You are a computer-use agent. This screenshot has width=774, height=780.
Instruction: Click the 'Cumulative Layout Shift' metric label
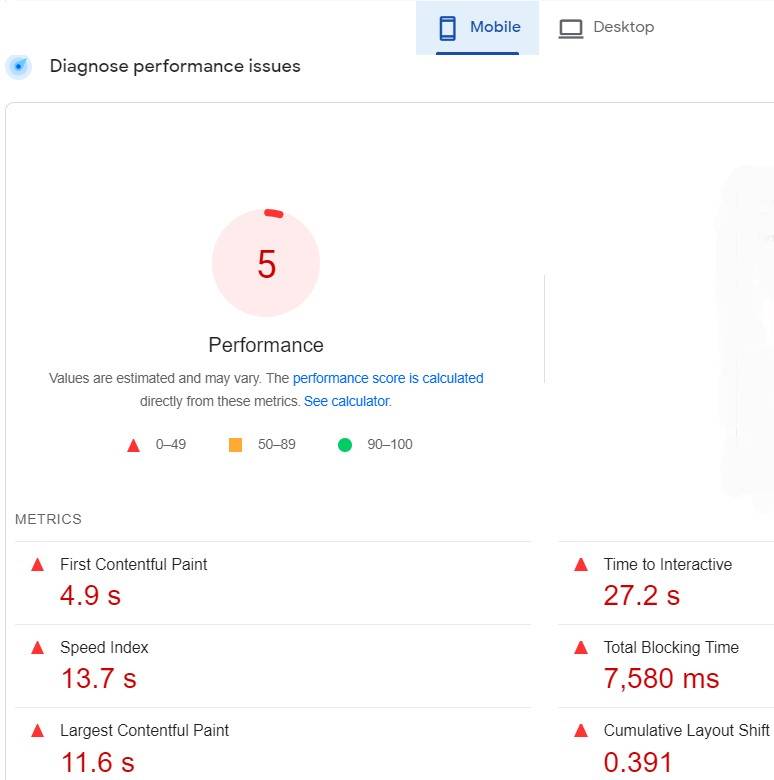(x=686, y=731)
